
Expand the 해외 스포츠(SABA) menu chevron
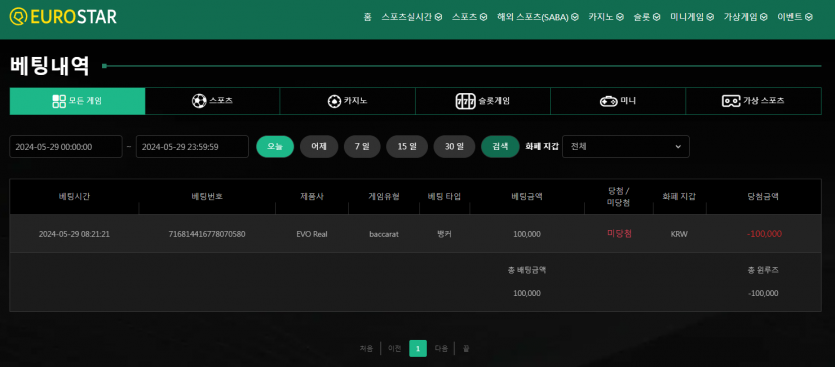(x=575, y=17)
